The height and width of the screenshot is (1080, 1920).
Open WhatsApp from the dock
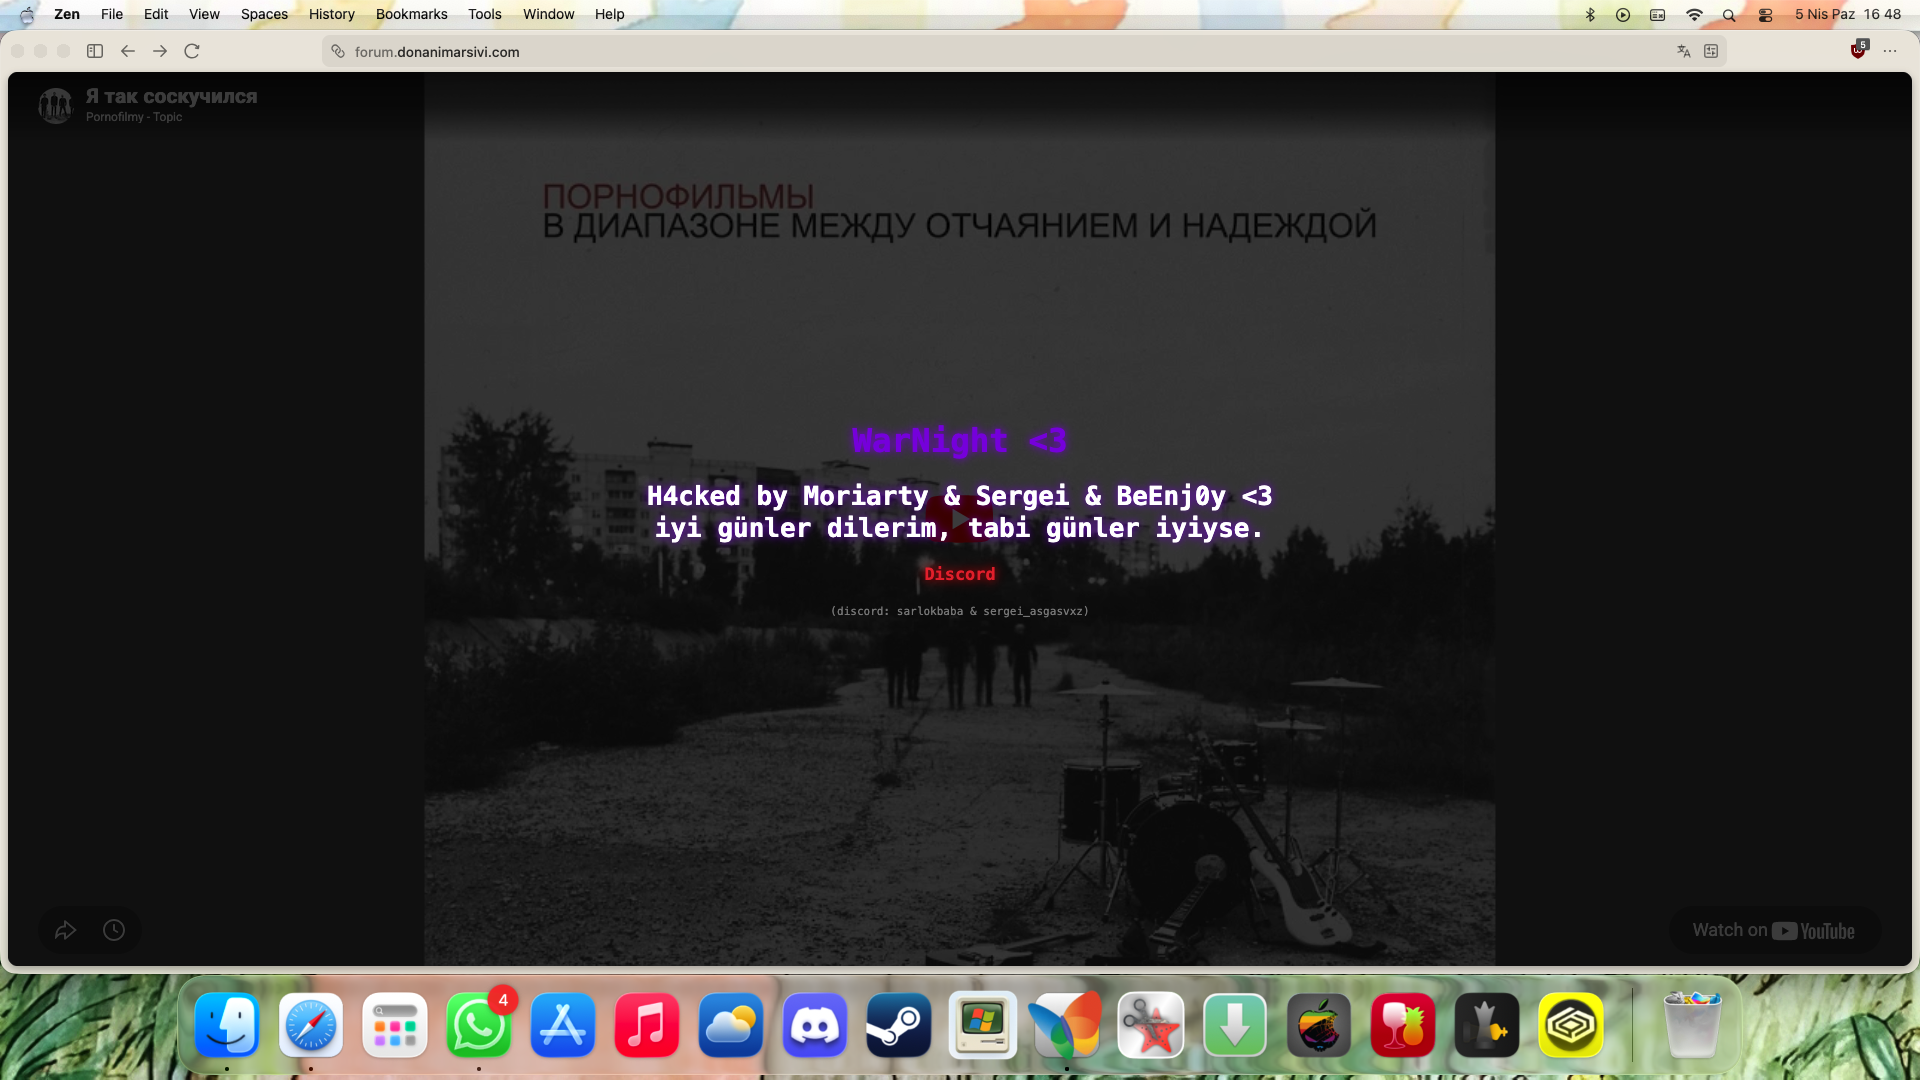tap(479, 1025)
